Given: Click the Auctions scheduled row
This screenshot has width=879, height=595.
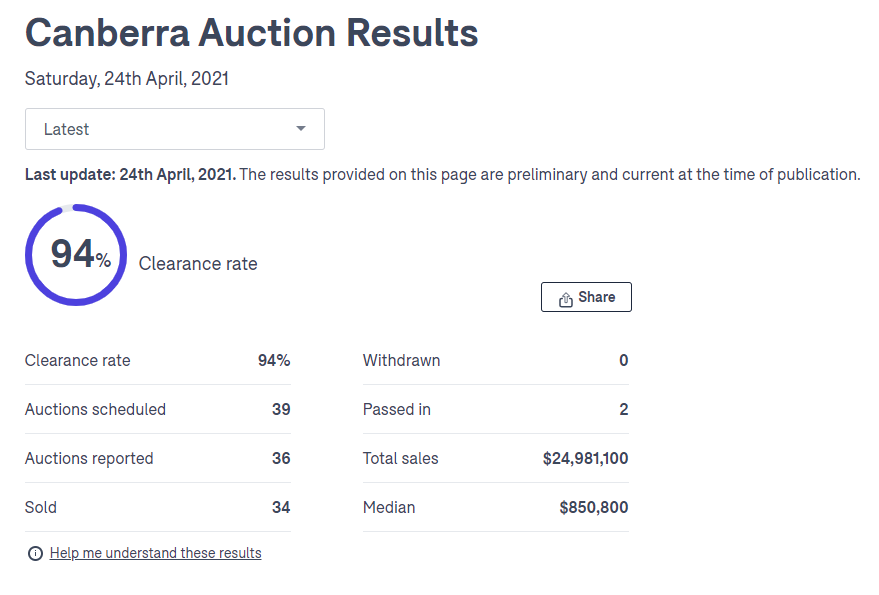Looking at the screenshot, I should (158, 409).
